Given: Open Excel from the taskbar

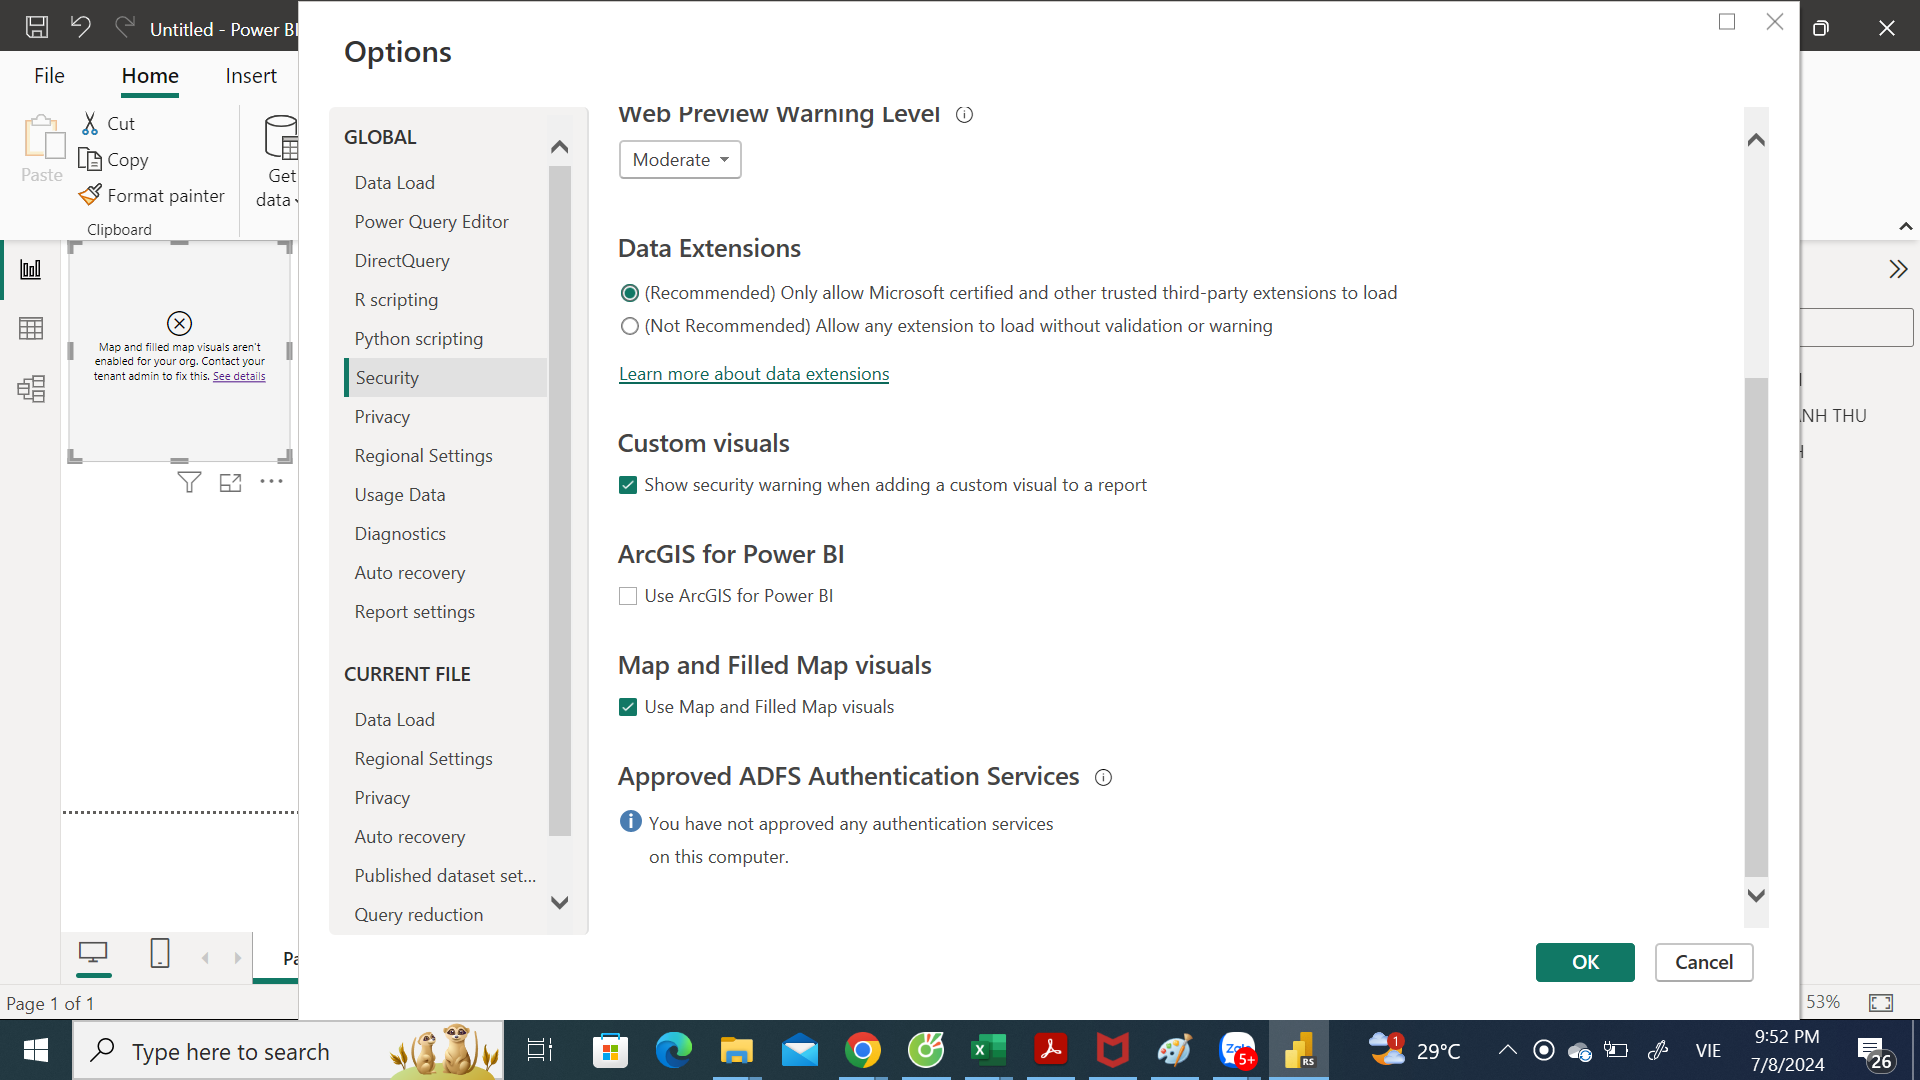Looking at the screenshot, I should coord(988,1051).
